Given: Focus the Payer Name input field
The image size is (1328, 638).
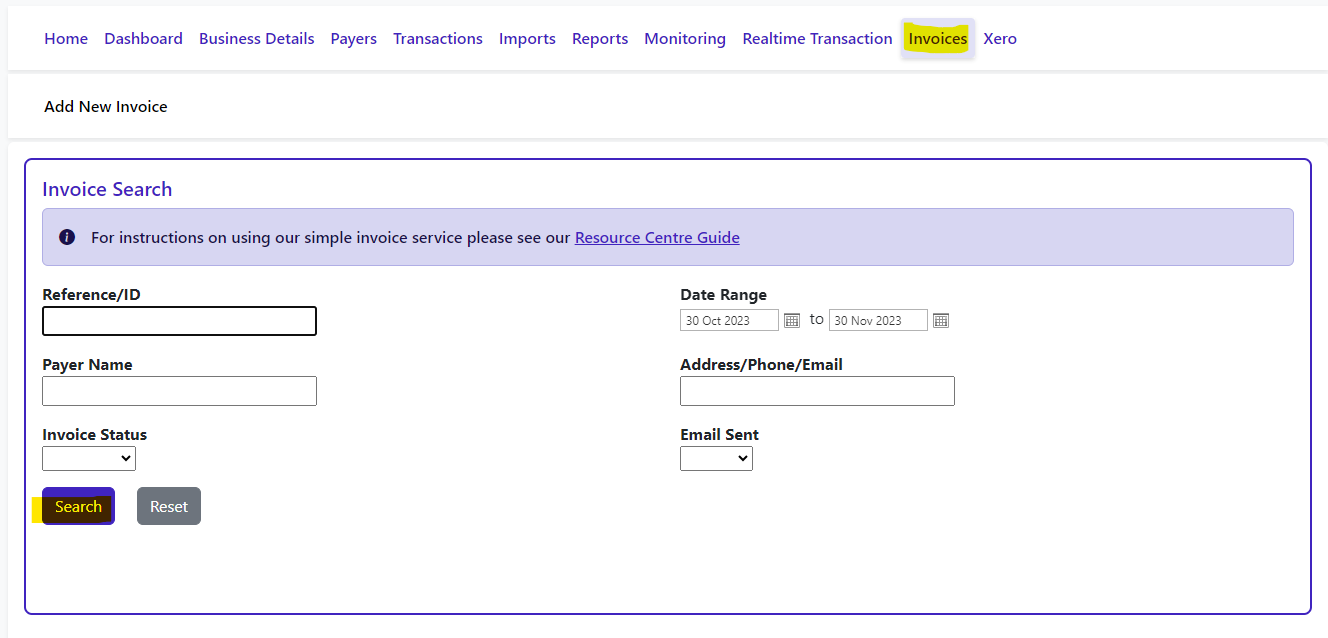Looking at the screenshot, I should click(x=179, y=391).
